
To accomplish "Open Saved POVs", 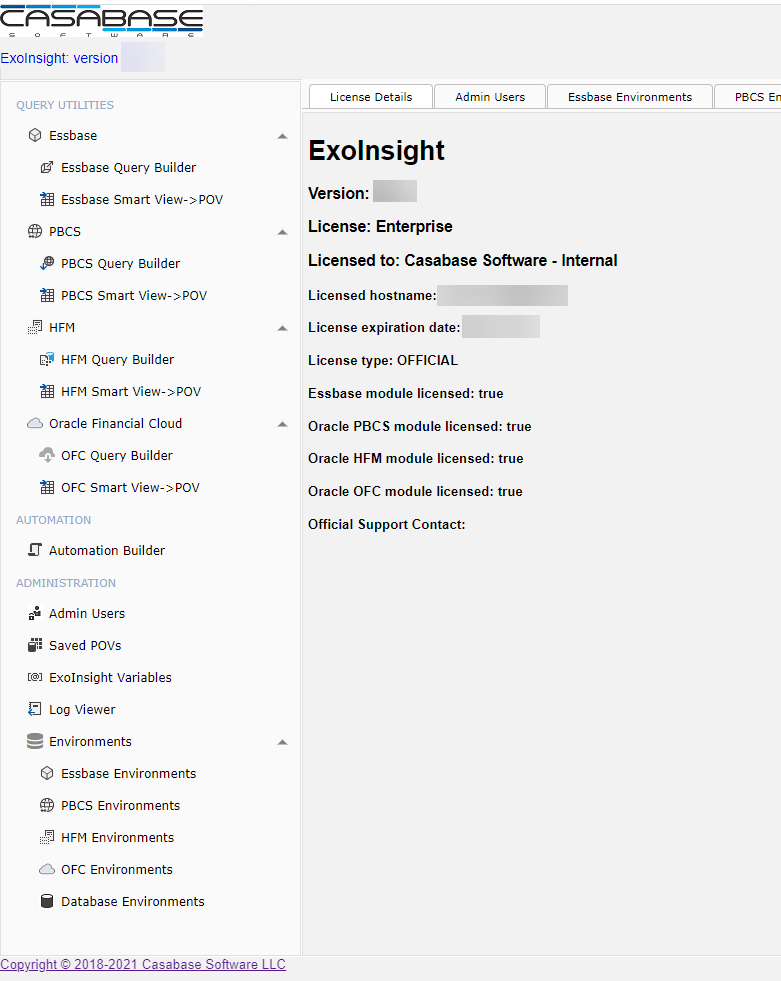I will pos(85,645).
